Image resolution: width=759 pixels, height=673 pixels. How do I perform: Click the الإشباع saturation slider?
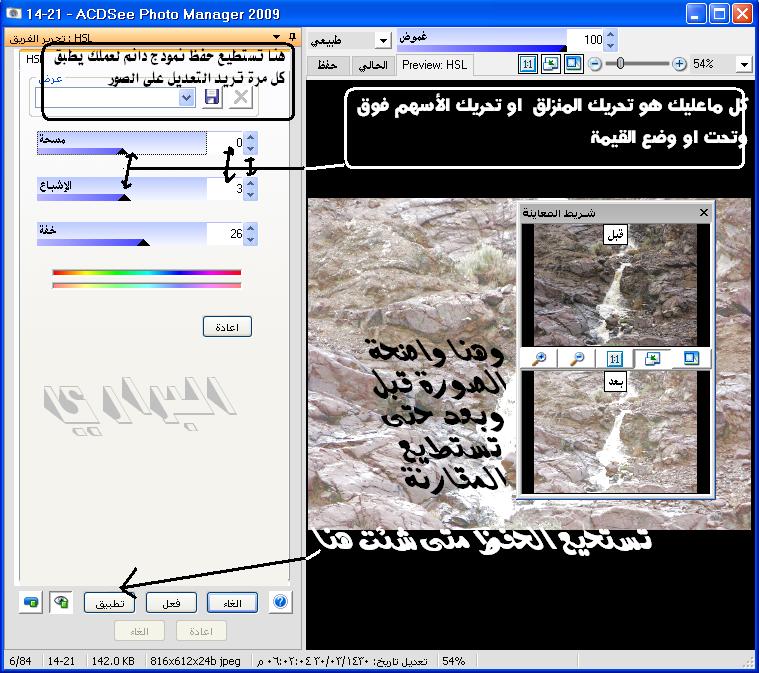121,189
